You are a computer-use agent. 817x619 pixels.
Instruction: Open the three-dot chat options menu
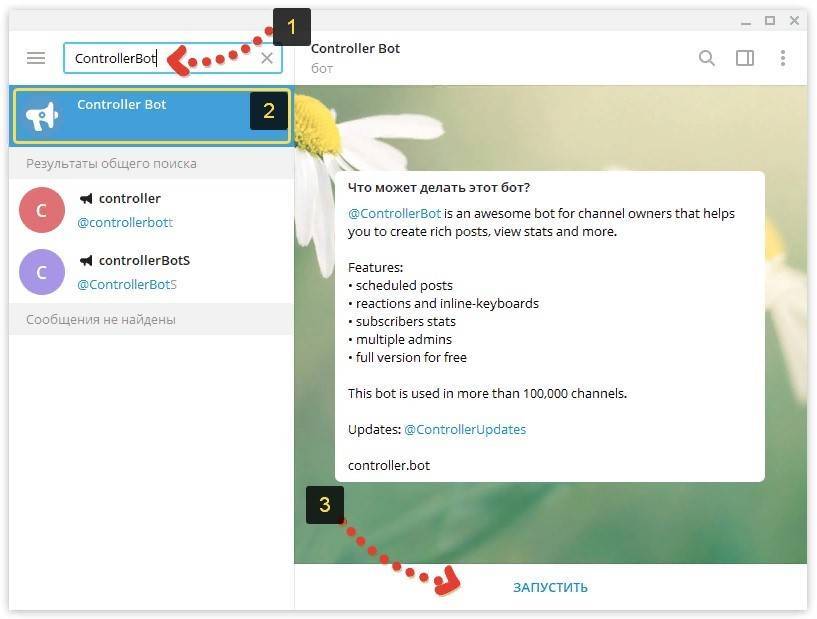[x=783, y=58]
